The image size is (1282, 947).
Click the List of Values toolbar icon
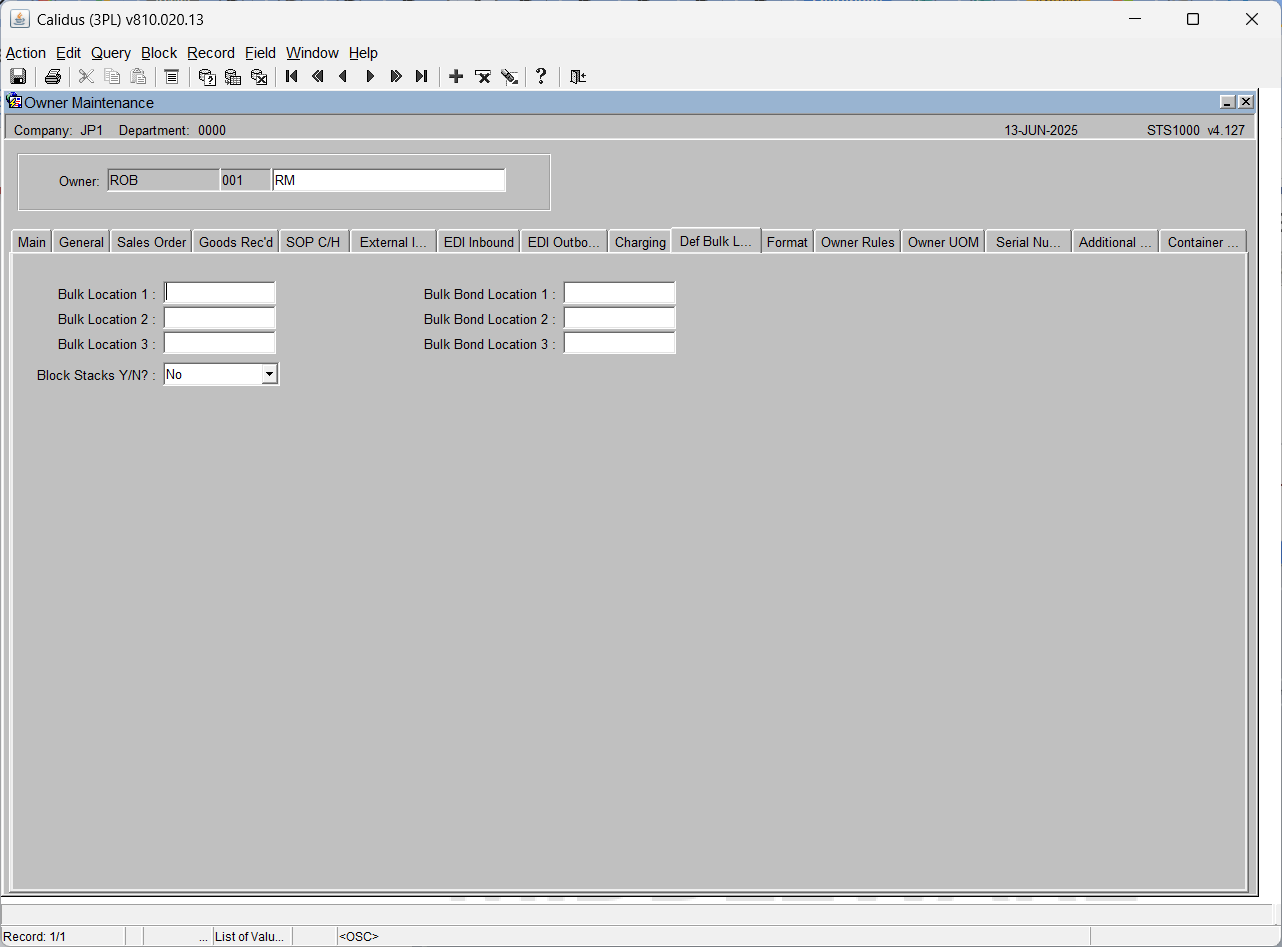coord(172,77)
